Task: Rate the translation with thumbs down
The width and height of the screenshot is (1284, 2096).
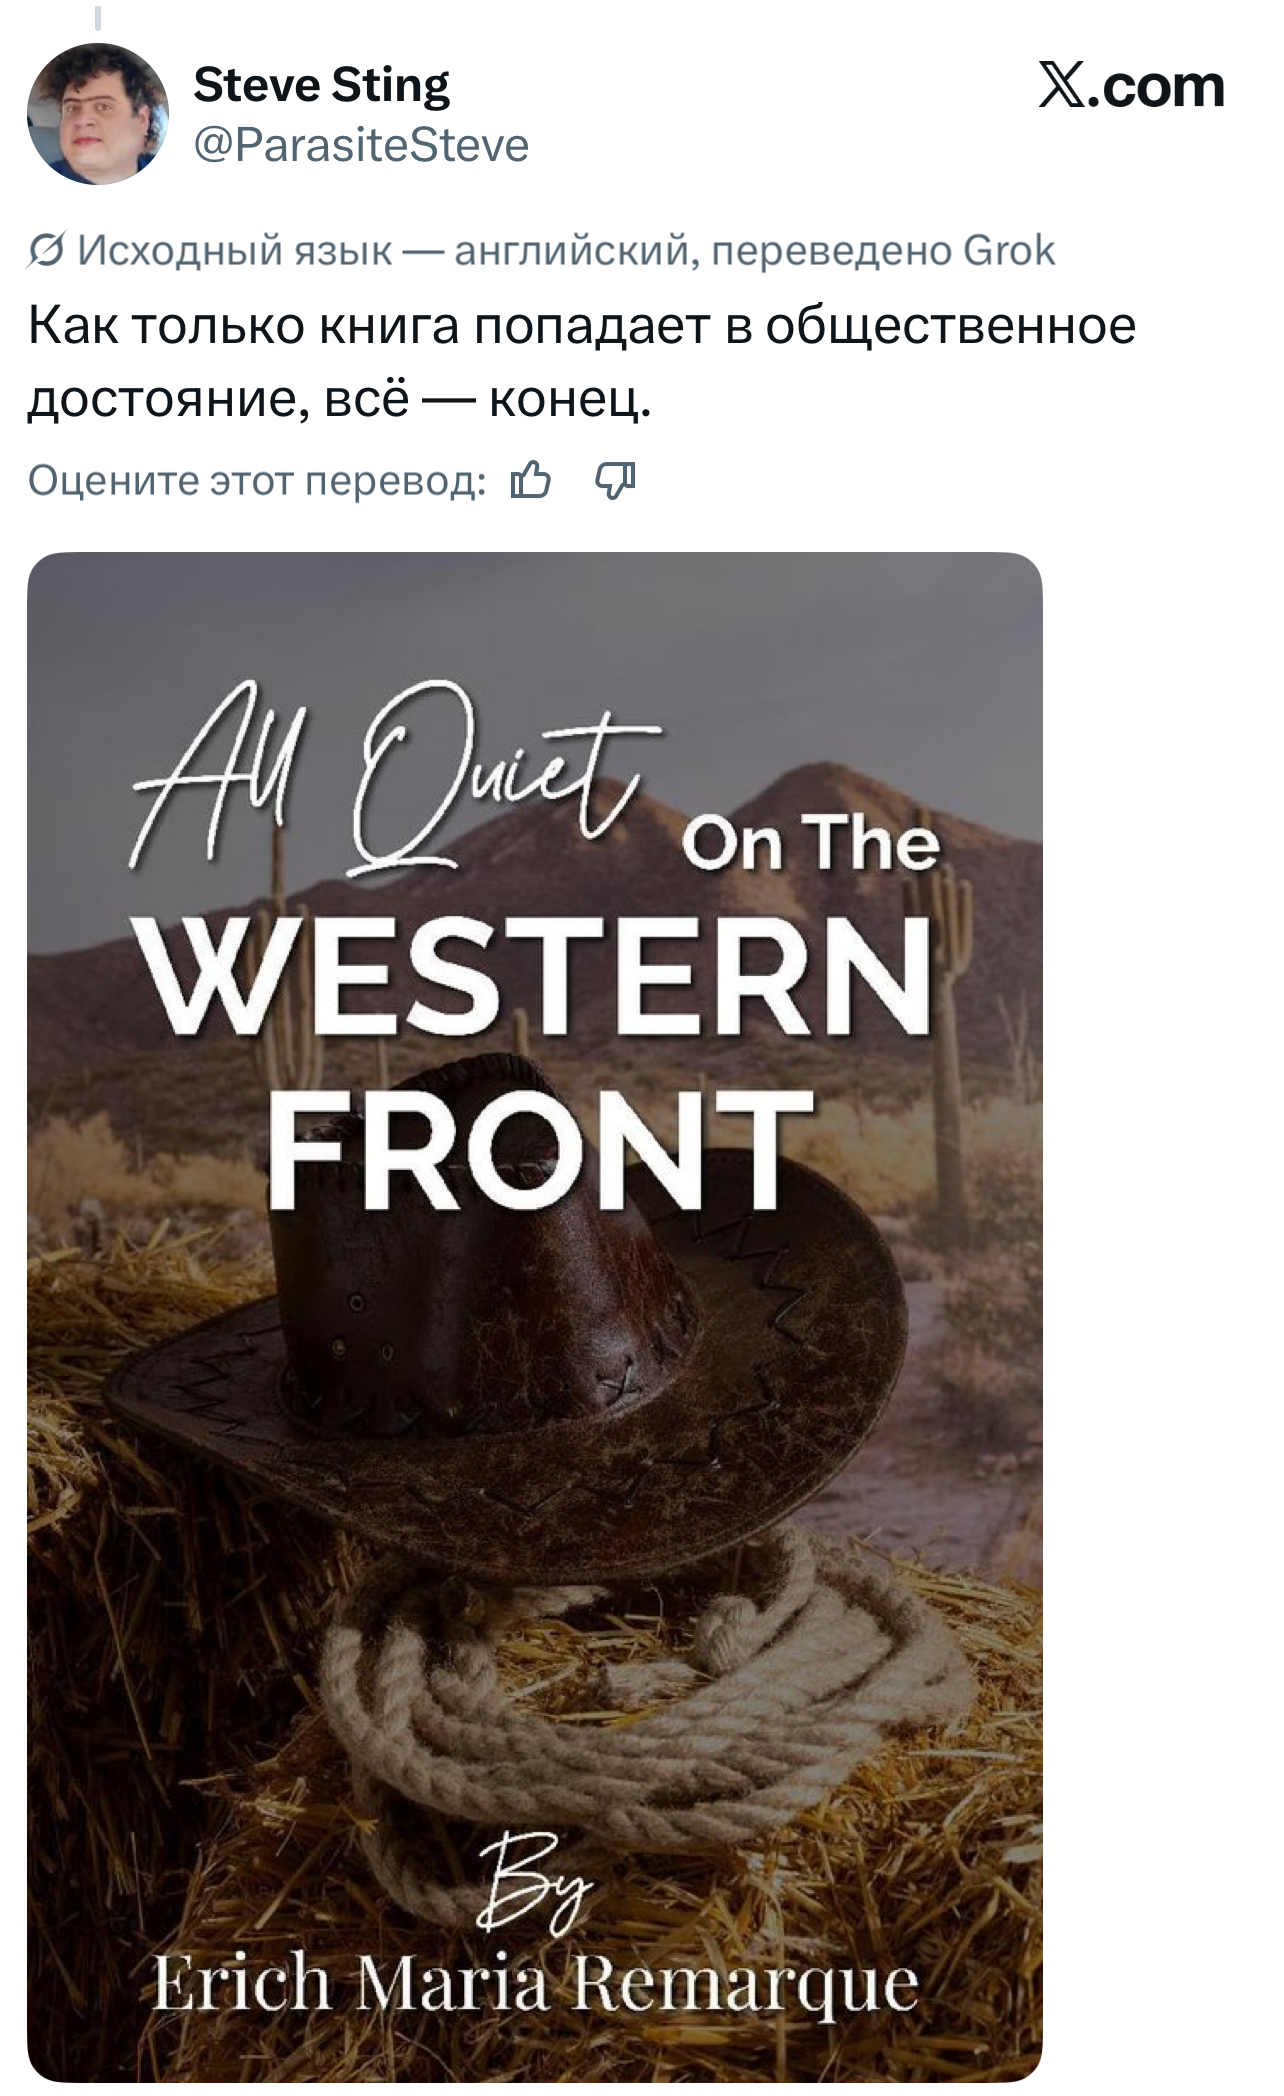Action: (x=615, y=481)
